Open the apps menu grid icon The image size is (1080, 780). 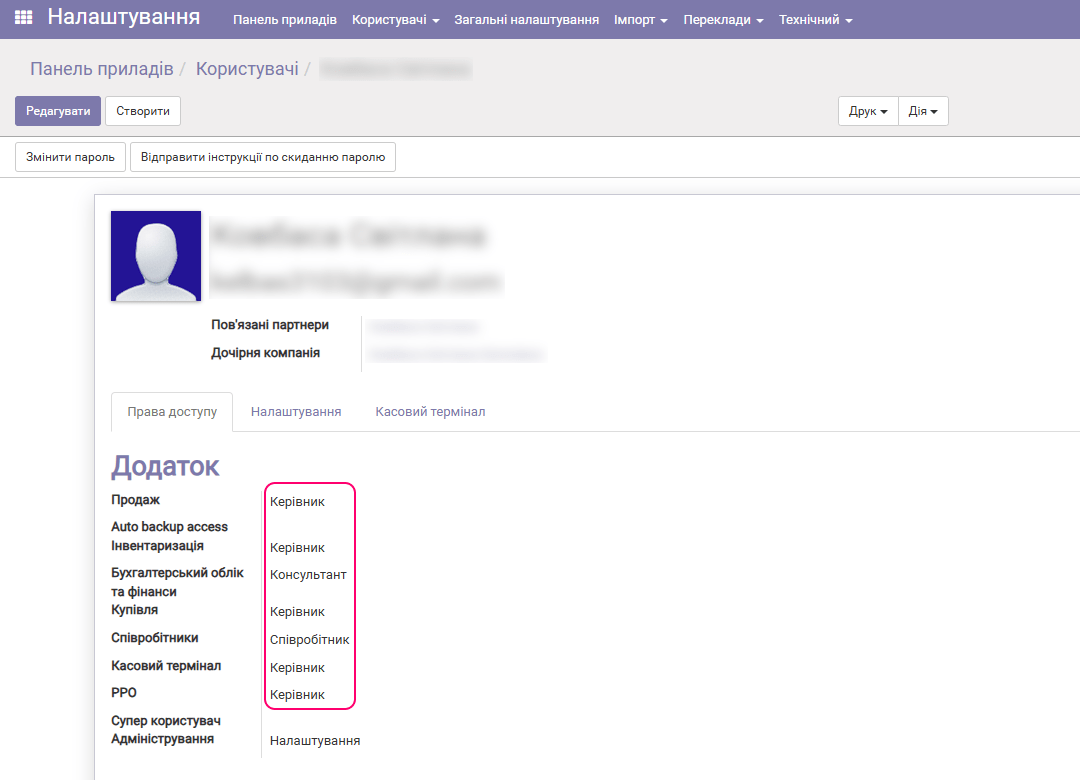(x=22, y=18)
